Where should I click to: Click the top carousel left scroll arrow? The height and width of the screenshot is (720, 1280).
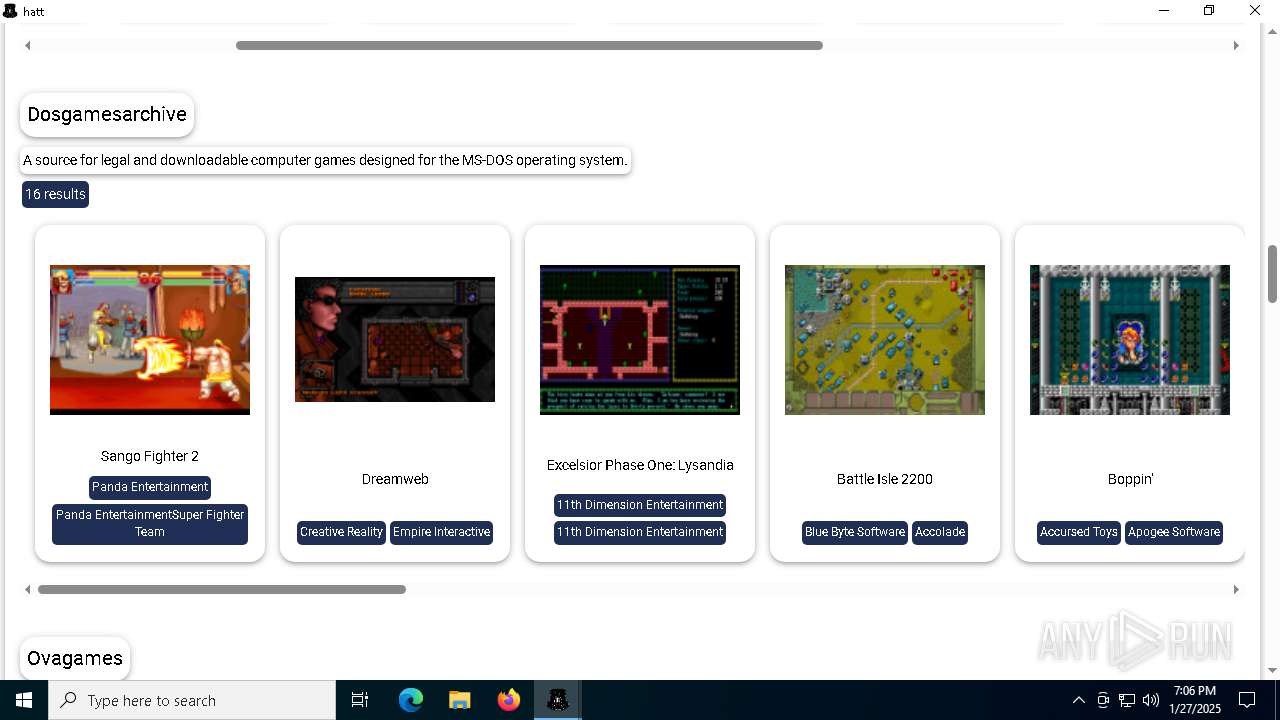[x=28, y=45]
